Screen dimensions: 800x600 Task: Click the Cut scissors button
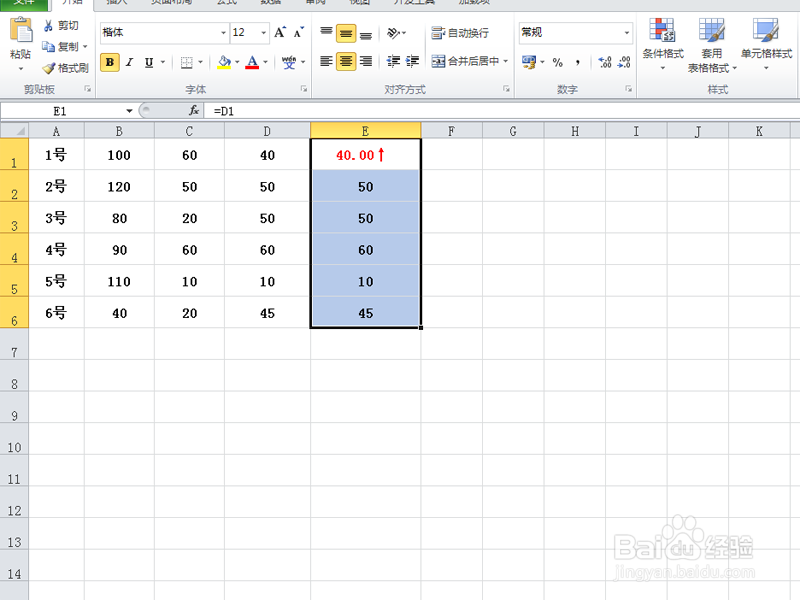[x=61, y=26]
